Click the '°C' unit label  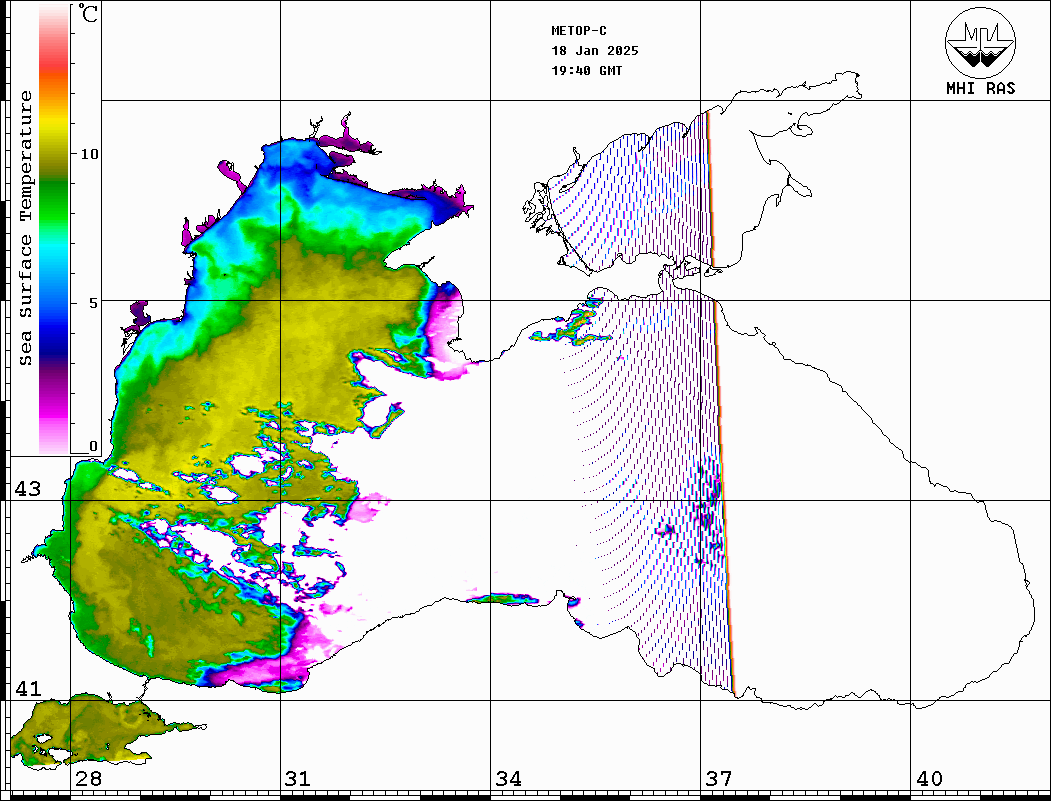[88, 13]
